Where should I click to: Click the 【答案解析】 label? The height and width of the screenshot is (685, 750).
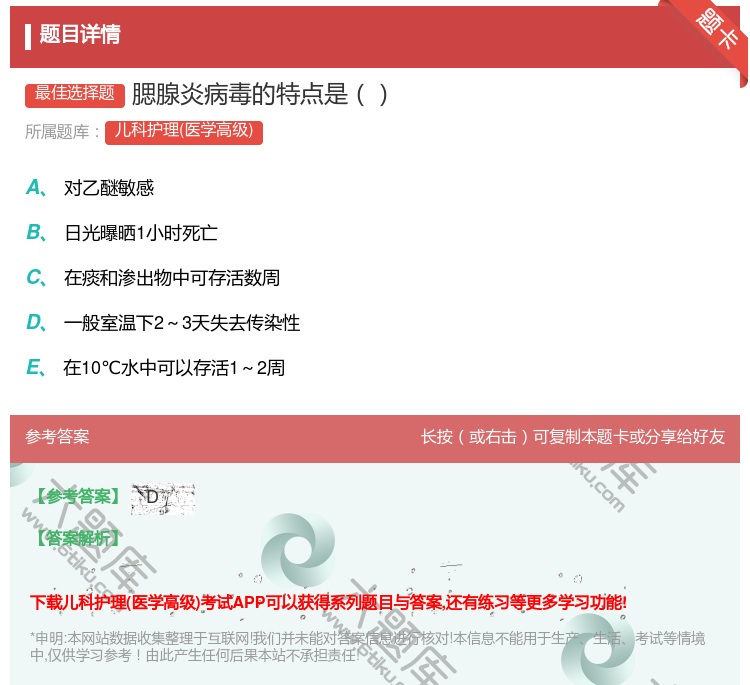[x=79, y=538]
